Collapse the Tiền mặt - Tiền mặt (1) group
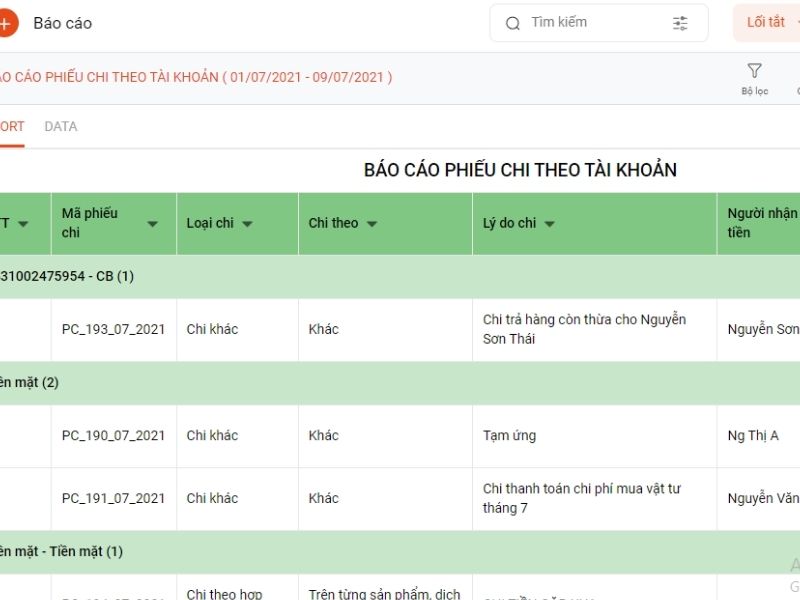Image resolution: width=800 pixels, height=600 pixels. pyautogui.click(x=400, y=552)
